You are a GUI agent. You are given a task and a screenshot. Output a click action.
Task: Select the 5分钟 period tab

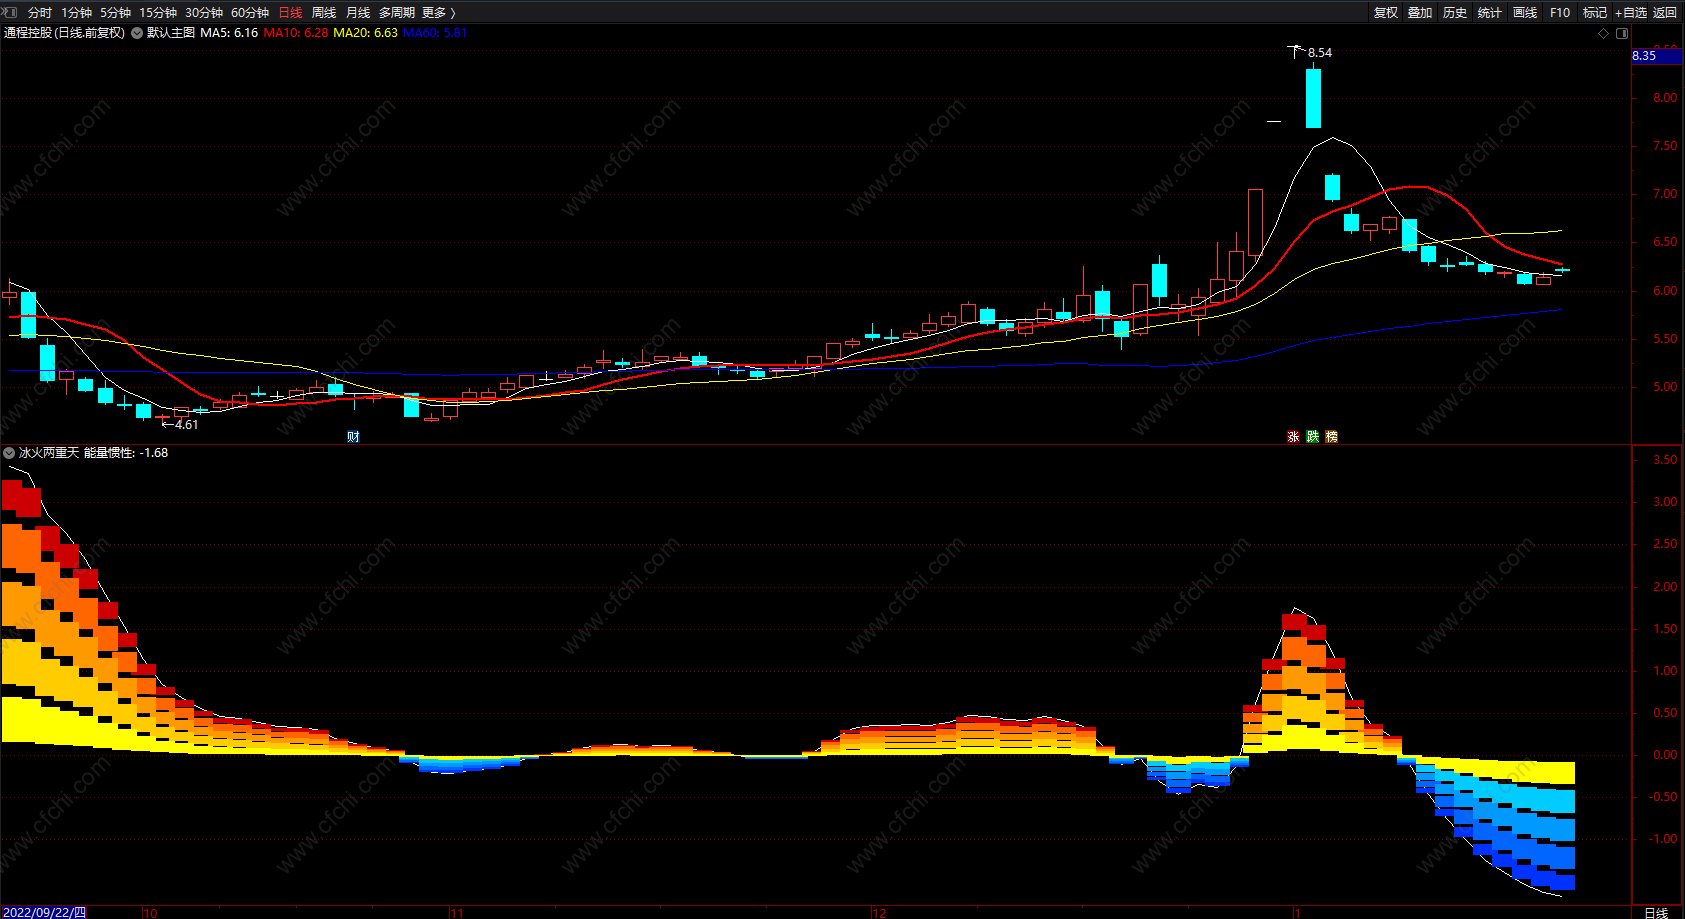click(115, 13)
